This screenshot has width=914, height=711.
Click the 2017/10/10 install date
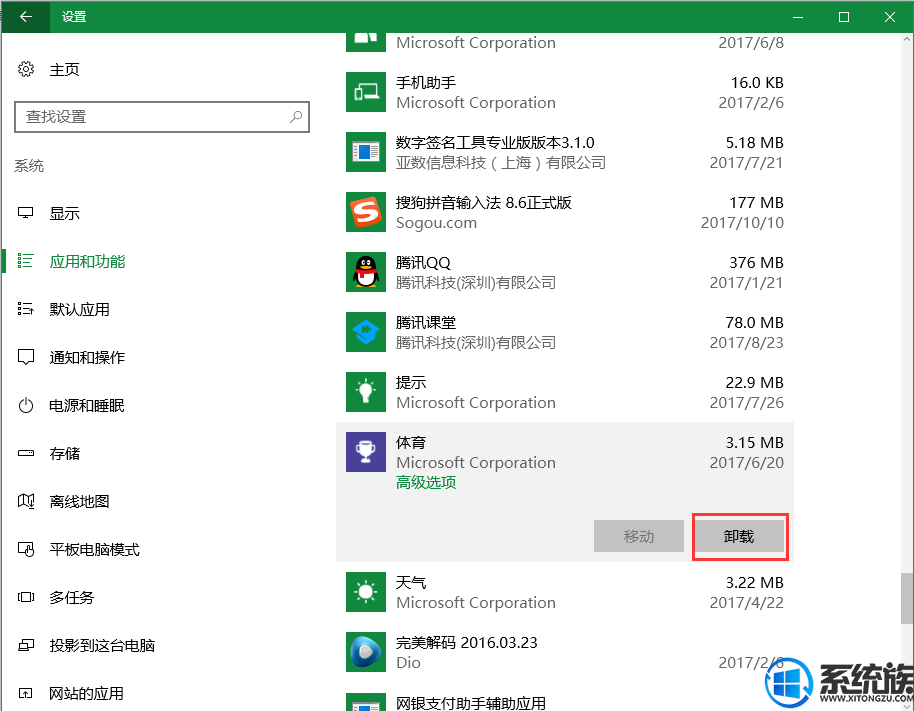(x=742, y=223)
